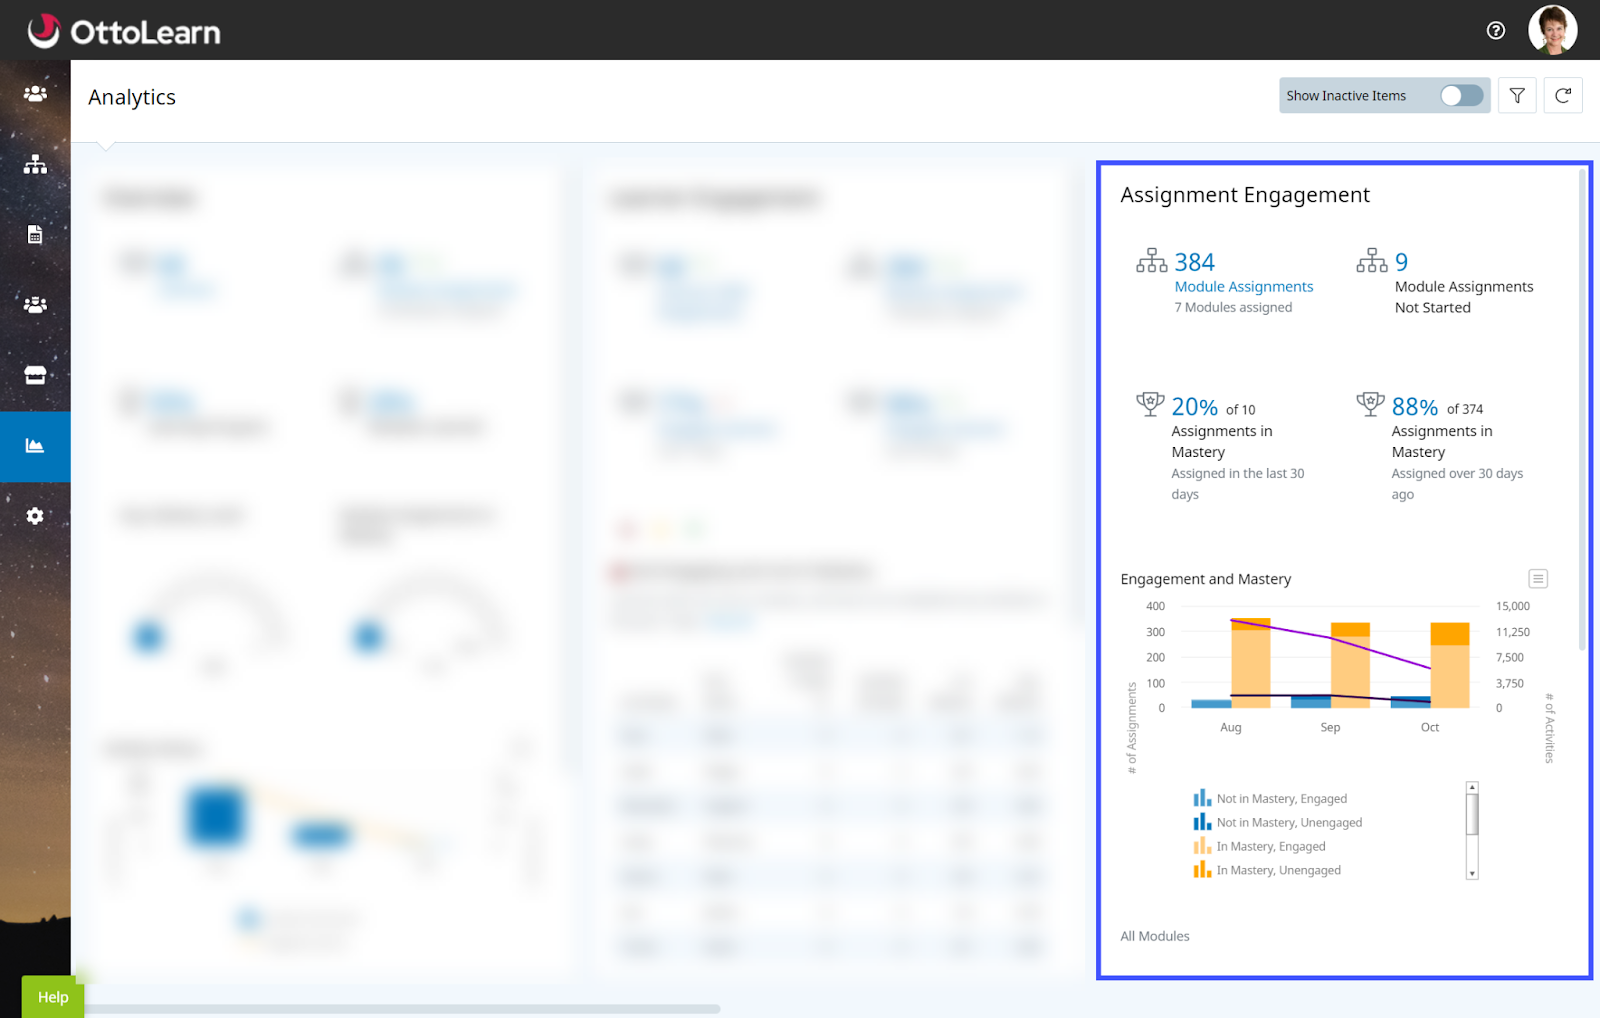The width and height of the screenshot is (1600, 1018).
Task: Click the "of 10" text
Action: pos(1241,410)
